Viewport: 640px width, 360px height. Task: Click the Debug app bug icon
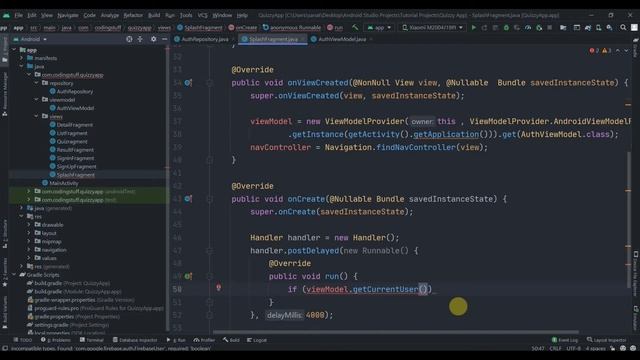pos(506,28)
